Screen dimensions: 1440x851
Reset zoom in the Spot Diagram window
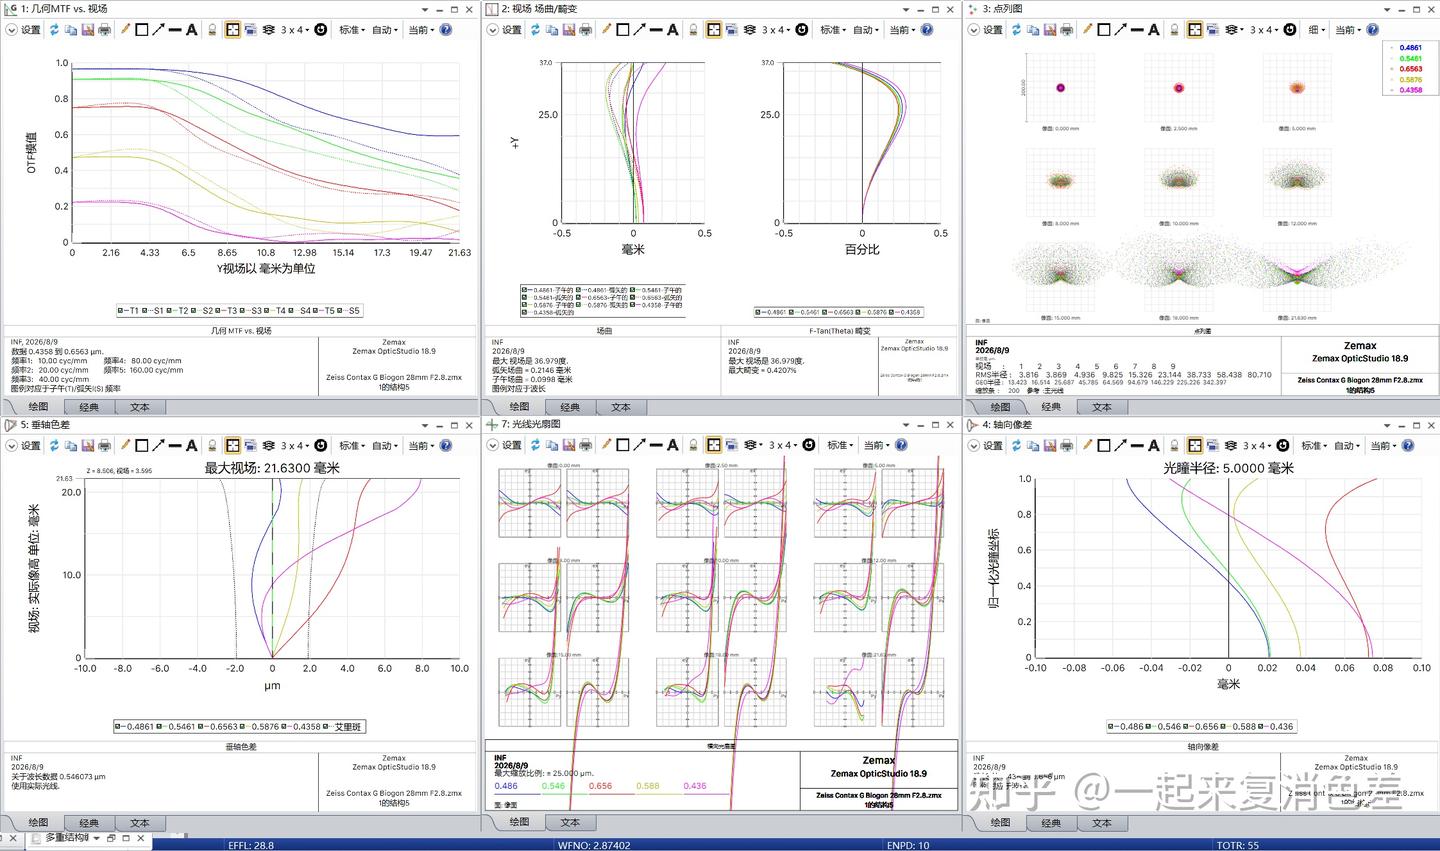[x=1289, y=30]
